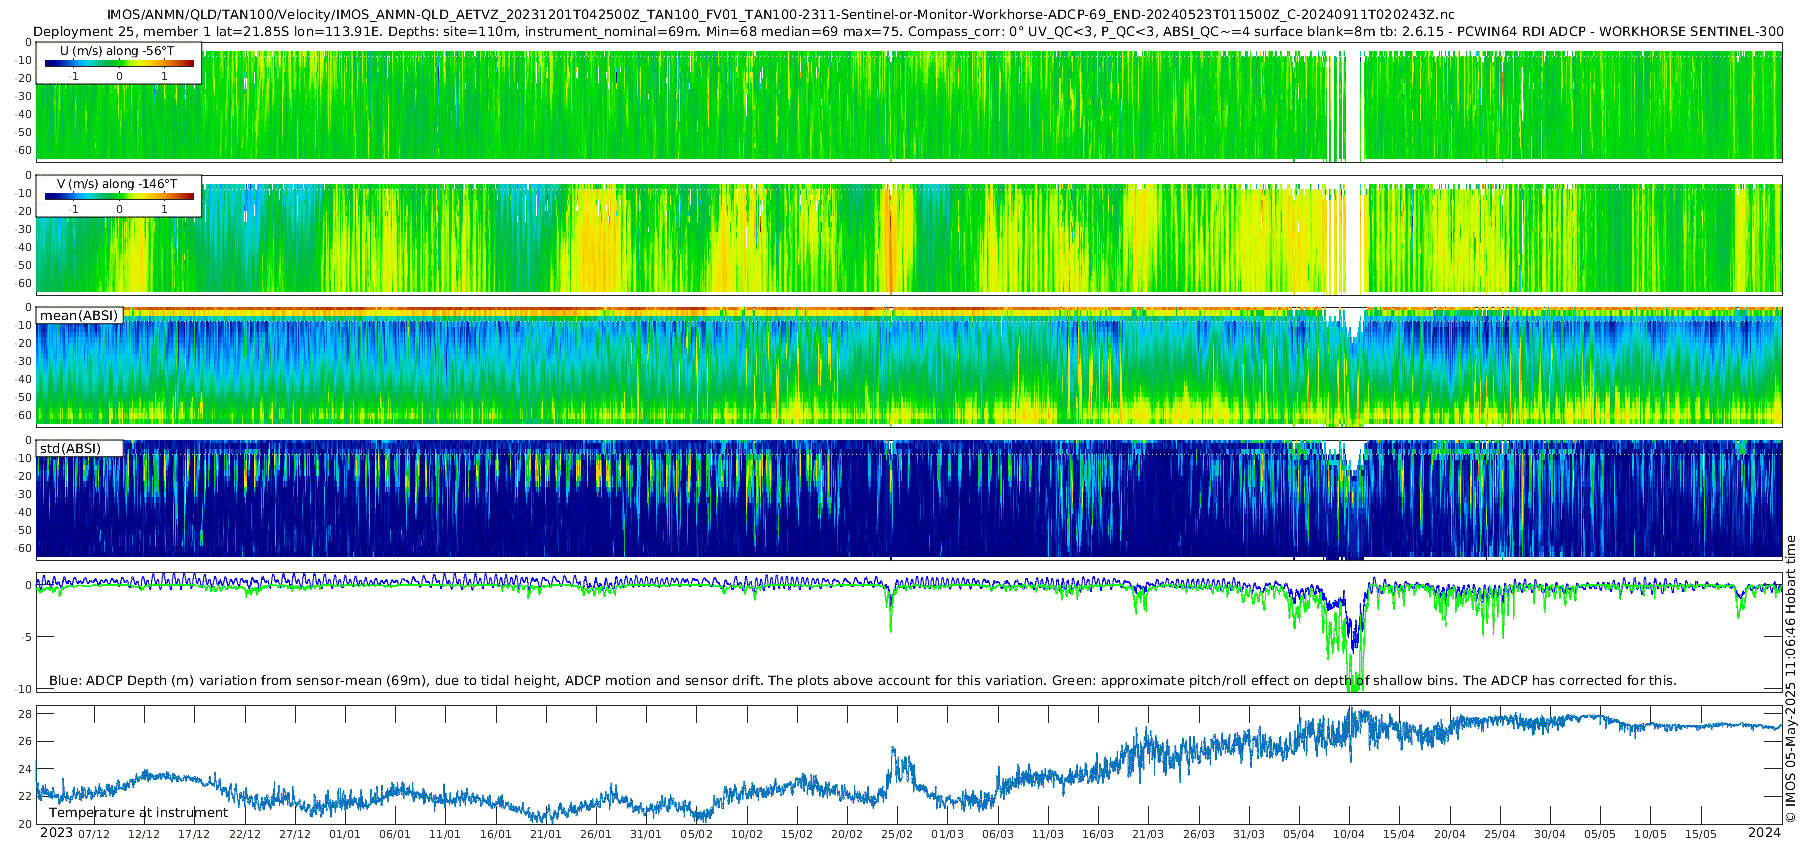1800x850 pixels.
Task: Select the '07/12' date tick
Action: pyautogui.click(x=94, y=835)
